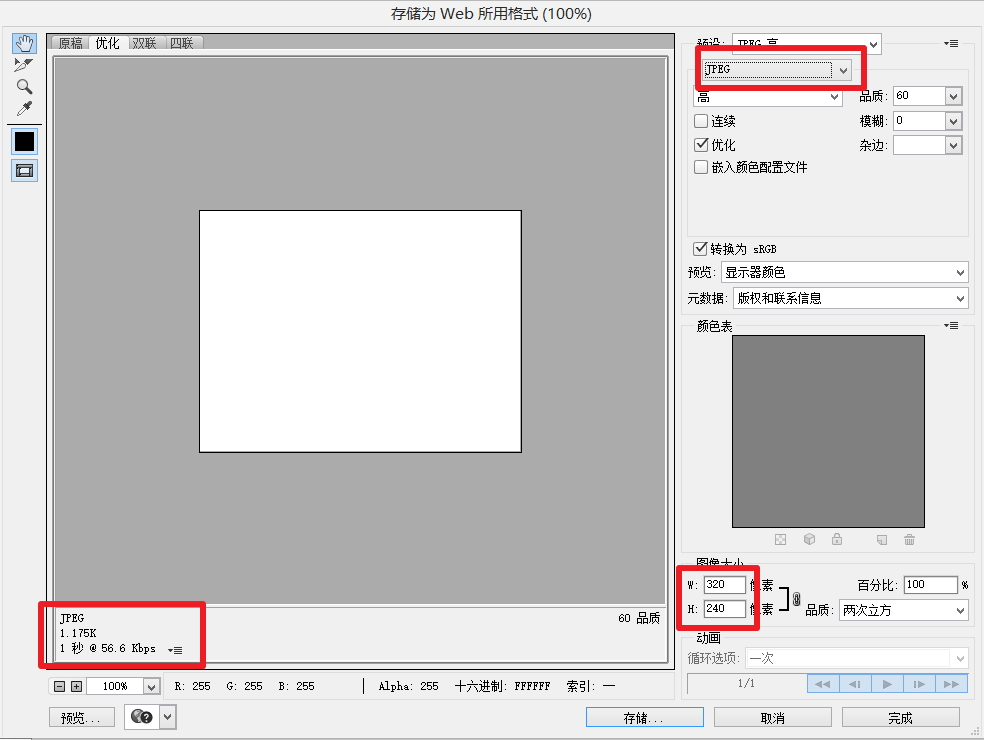
Task: Open the optimize panel flyout menu
Action: [951, 43]
